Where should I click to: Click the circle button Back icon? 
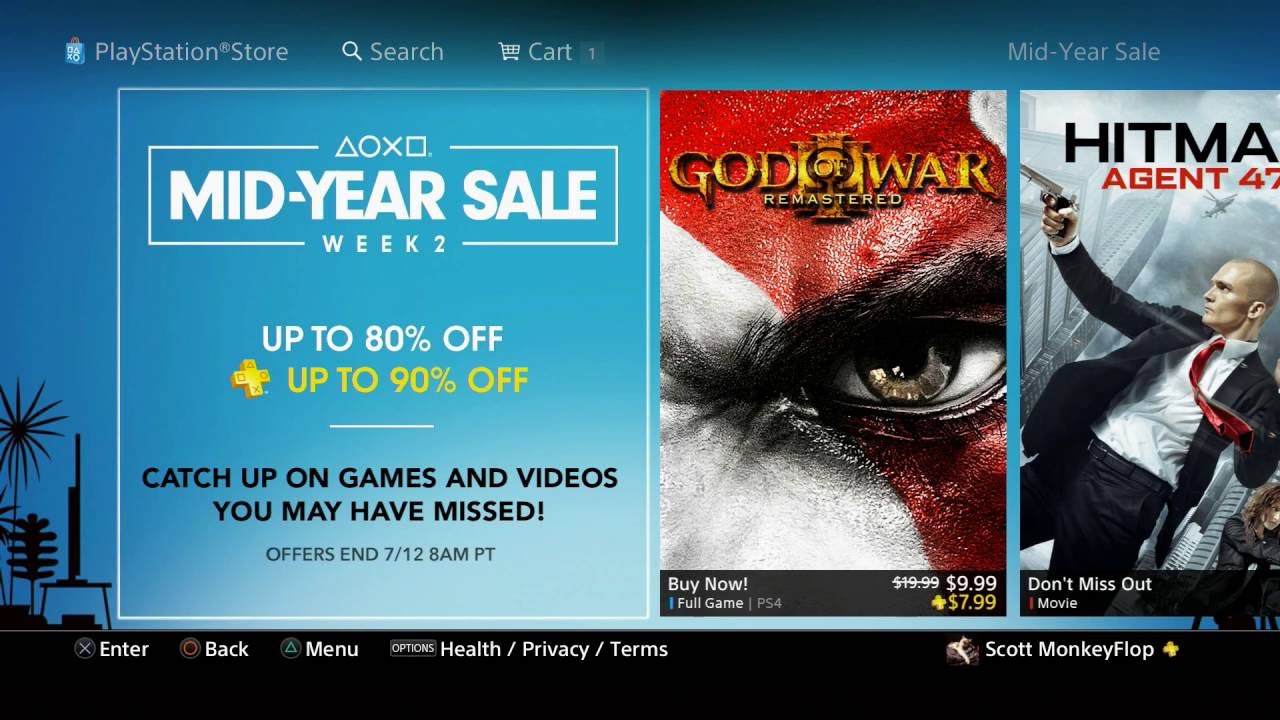pyautogui.click(x=190, y=649)
